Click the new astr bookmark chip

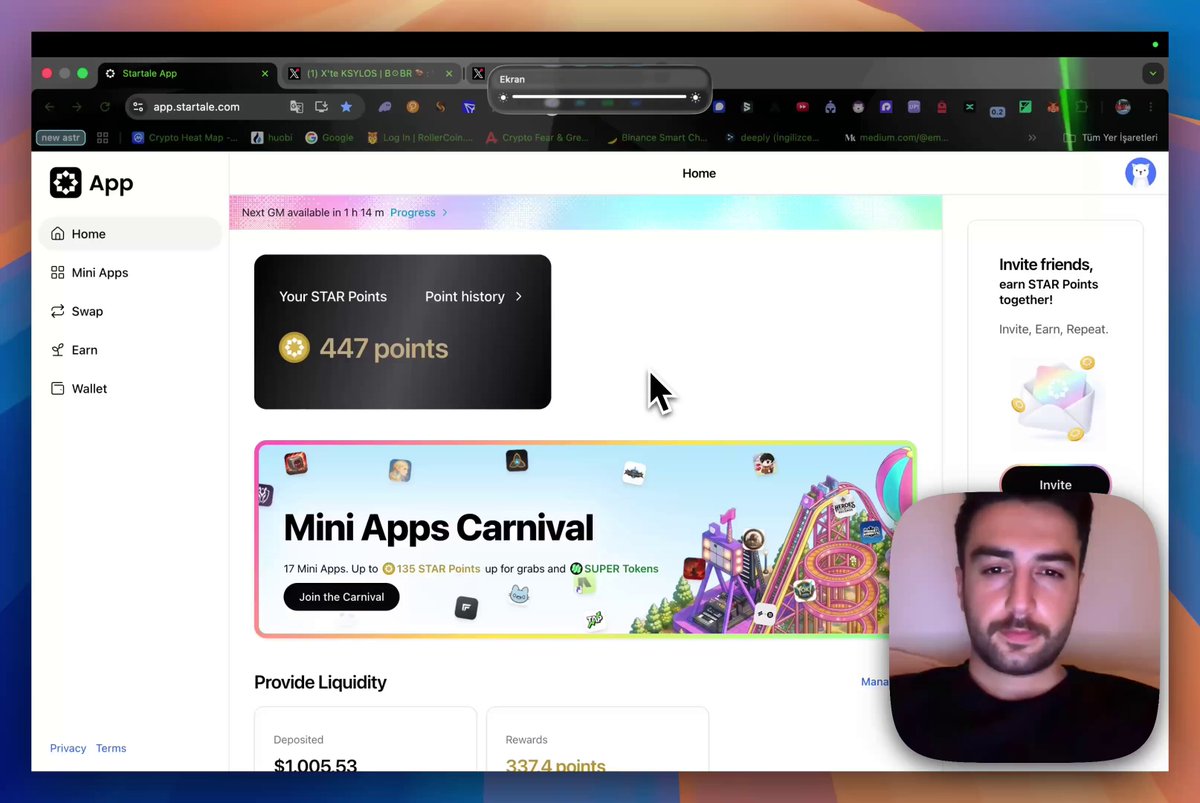61,138
